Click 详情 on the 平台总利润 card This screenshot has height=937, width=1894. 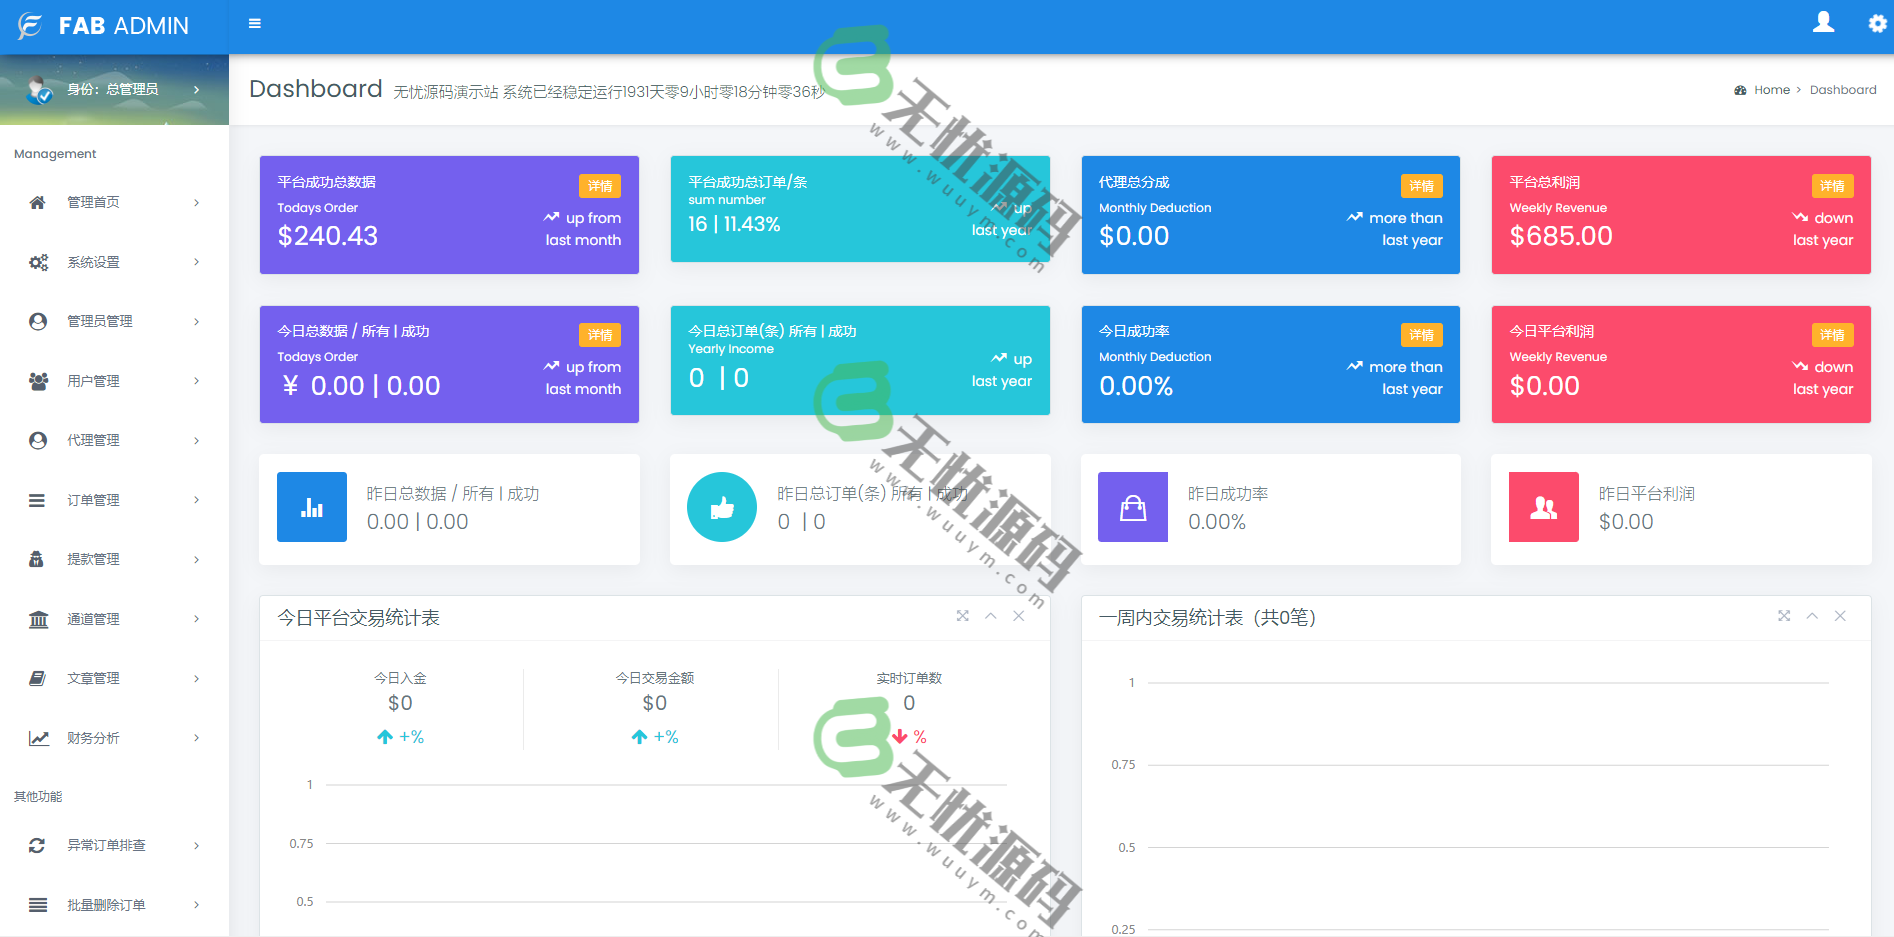coord(1833,186)
